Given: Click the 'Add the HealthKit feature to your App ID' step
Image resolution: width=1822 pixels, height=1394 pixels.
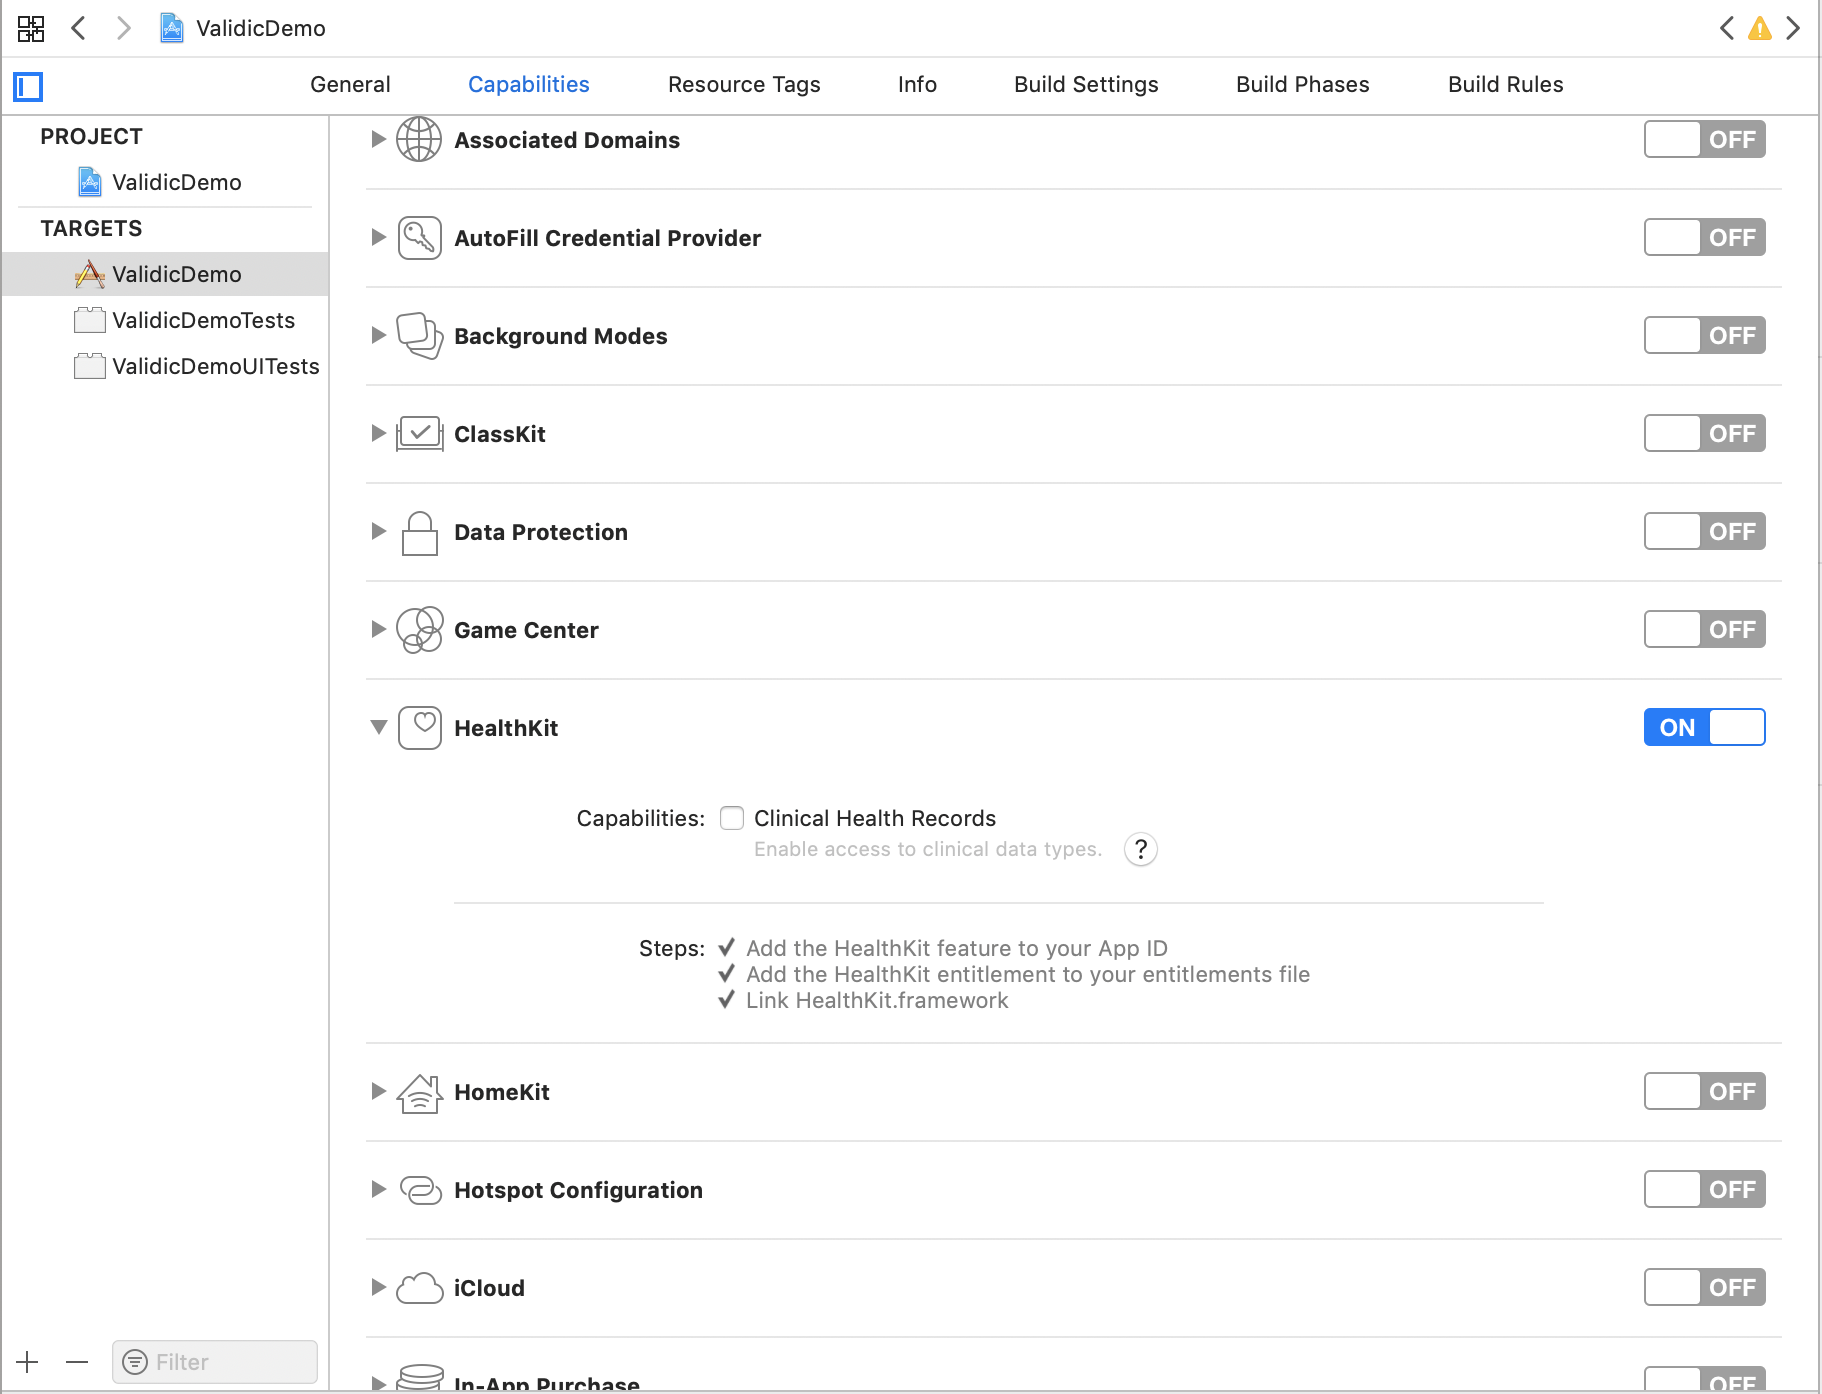Looking at the screenshot, I should (957, 948).
